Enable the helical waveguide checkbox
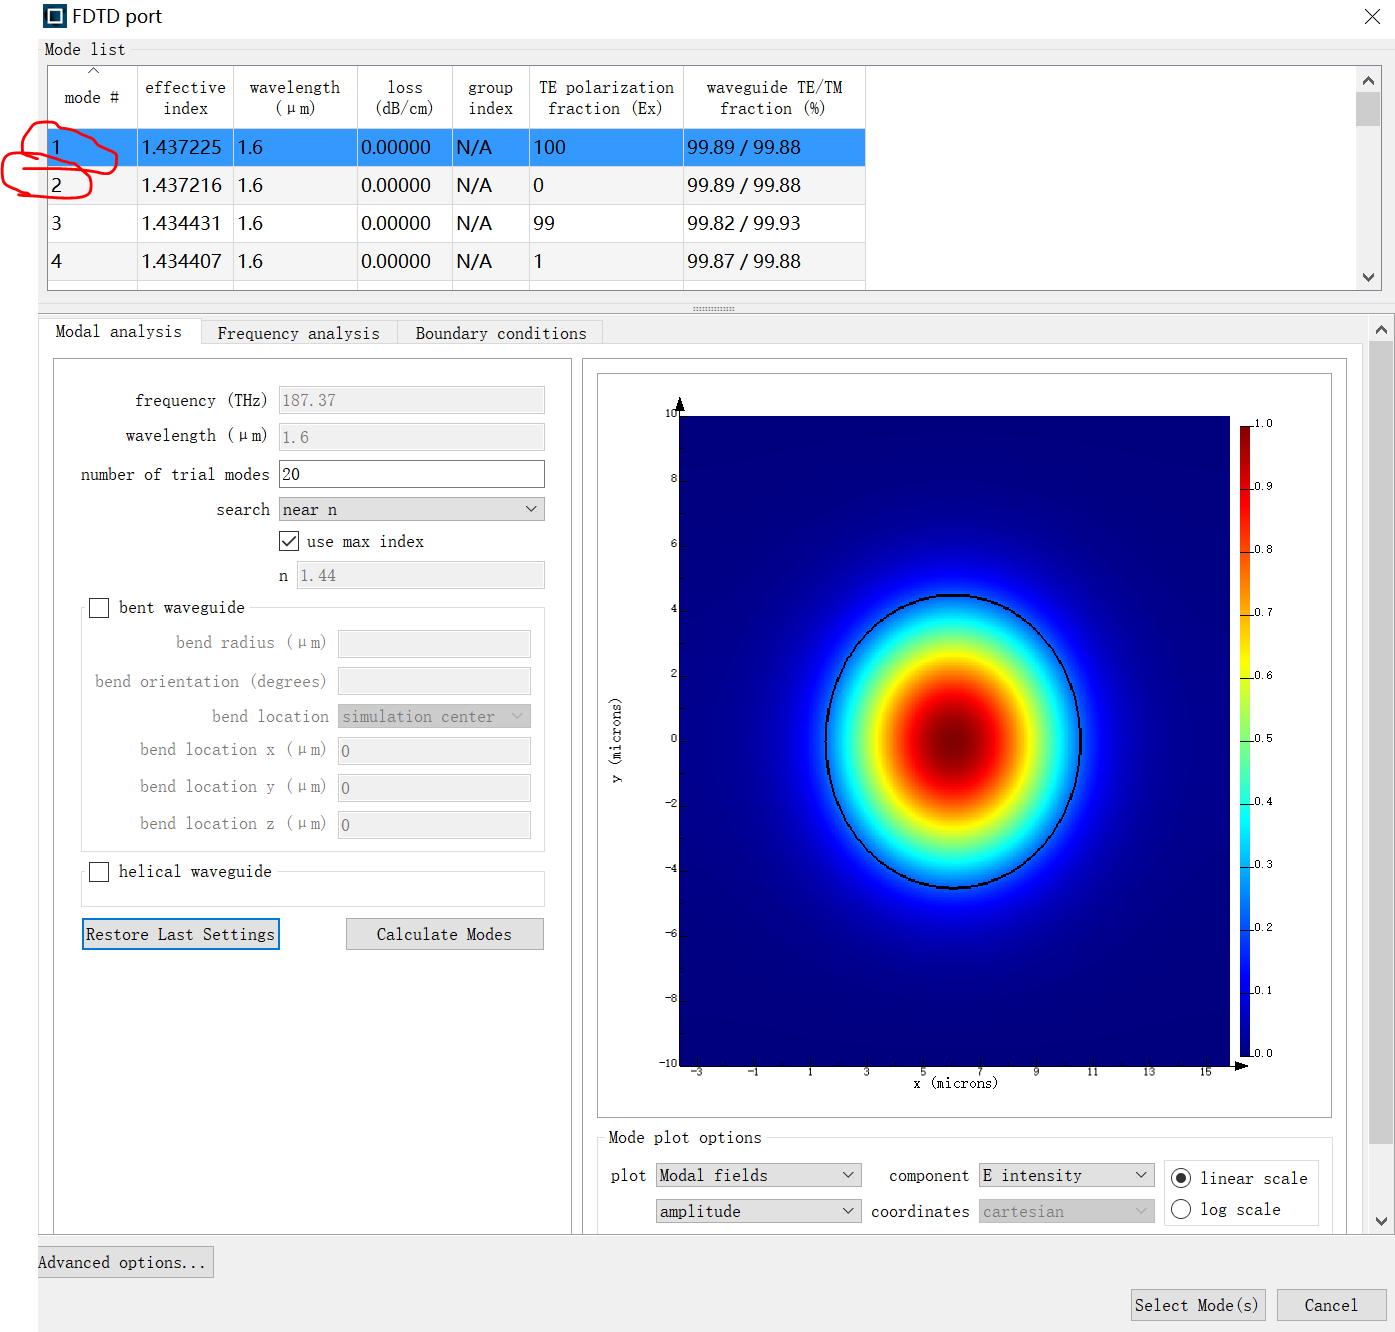Viewport: 1395px width, 1332px height. (99, 872)
